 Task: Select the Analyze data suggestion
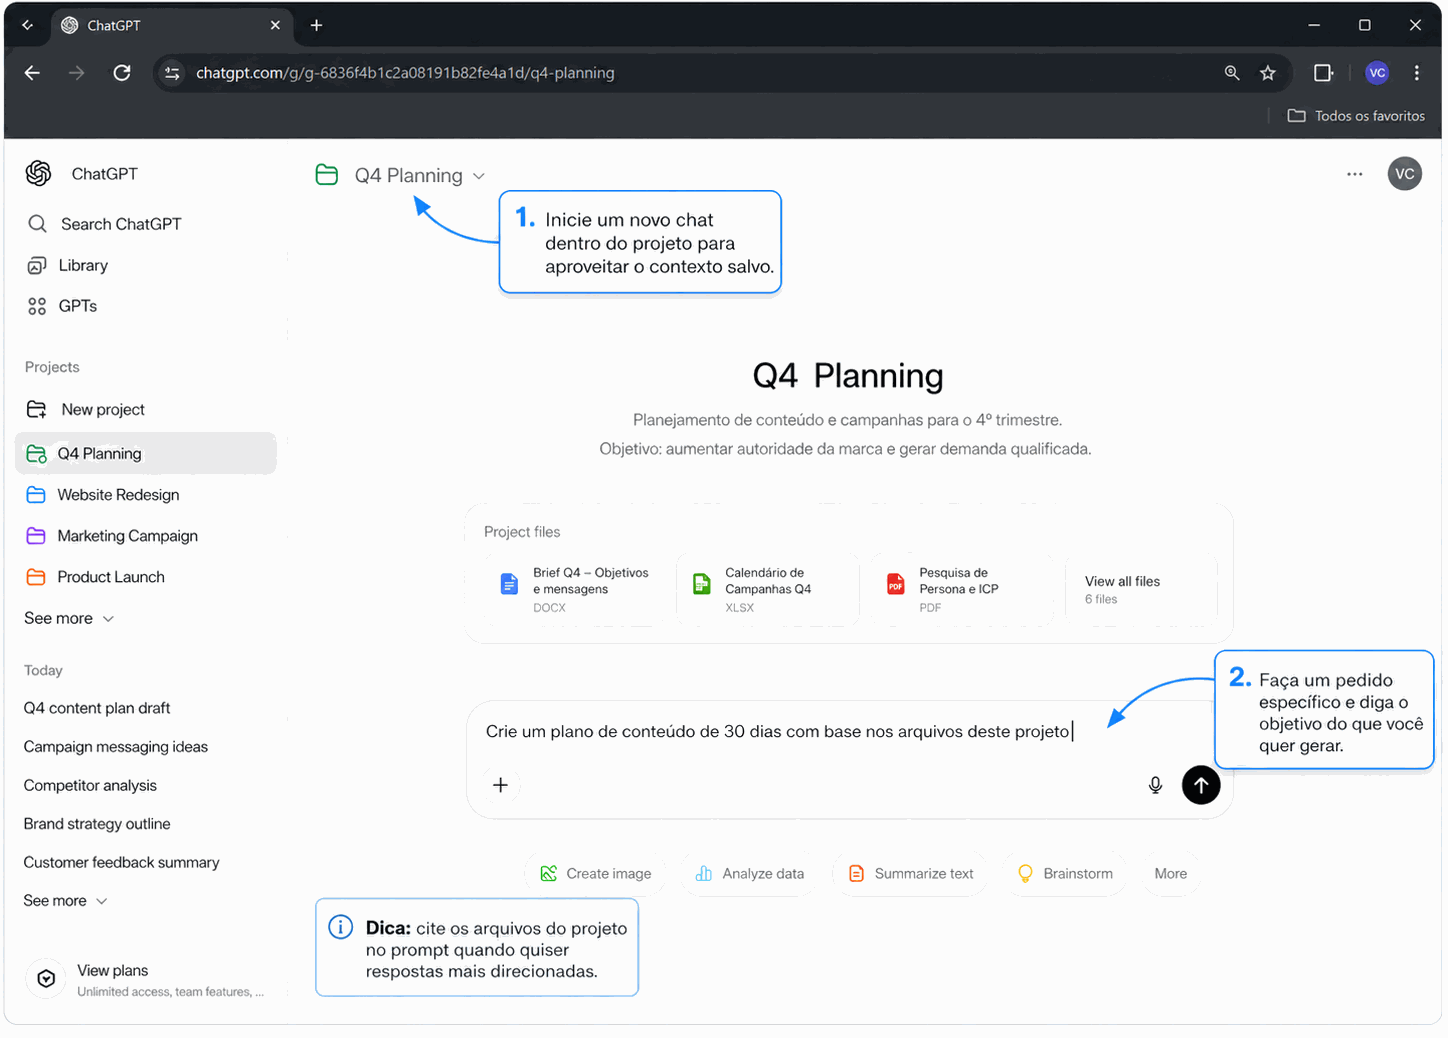(750, 873)
